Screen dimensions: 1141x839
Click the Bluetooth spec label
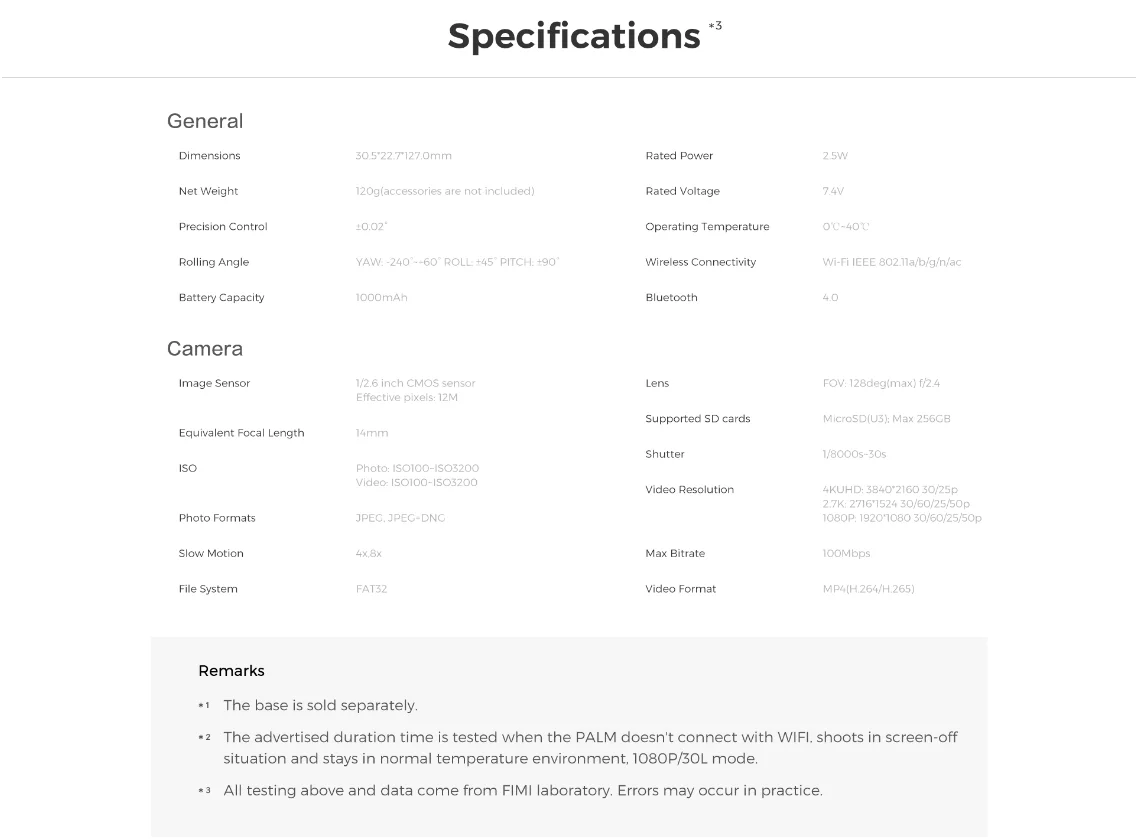pyautogui.click(x=671, y=298)
